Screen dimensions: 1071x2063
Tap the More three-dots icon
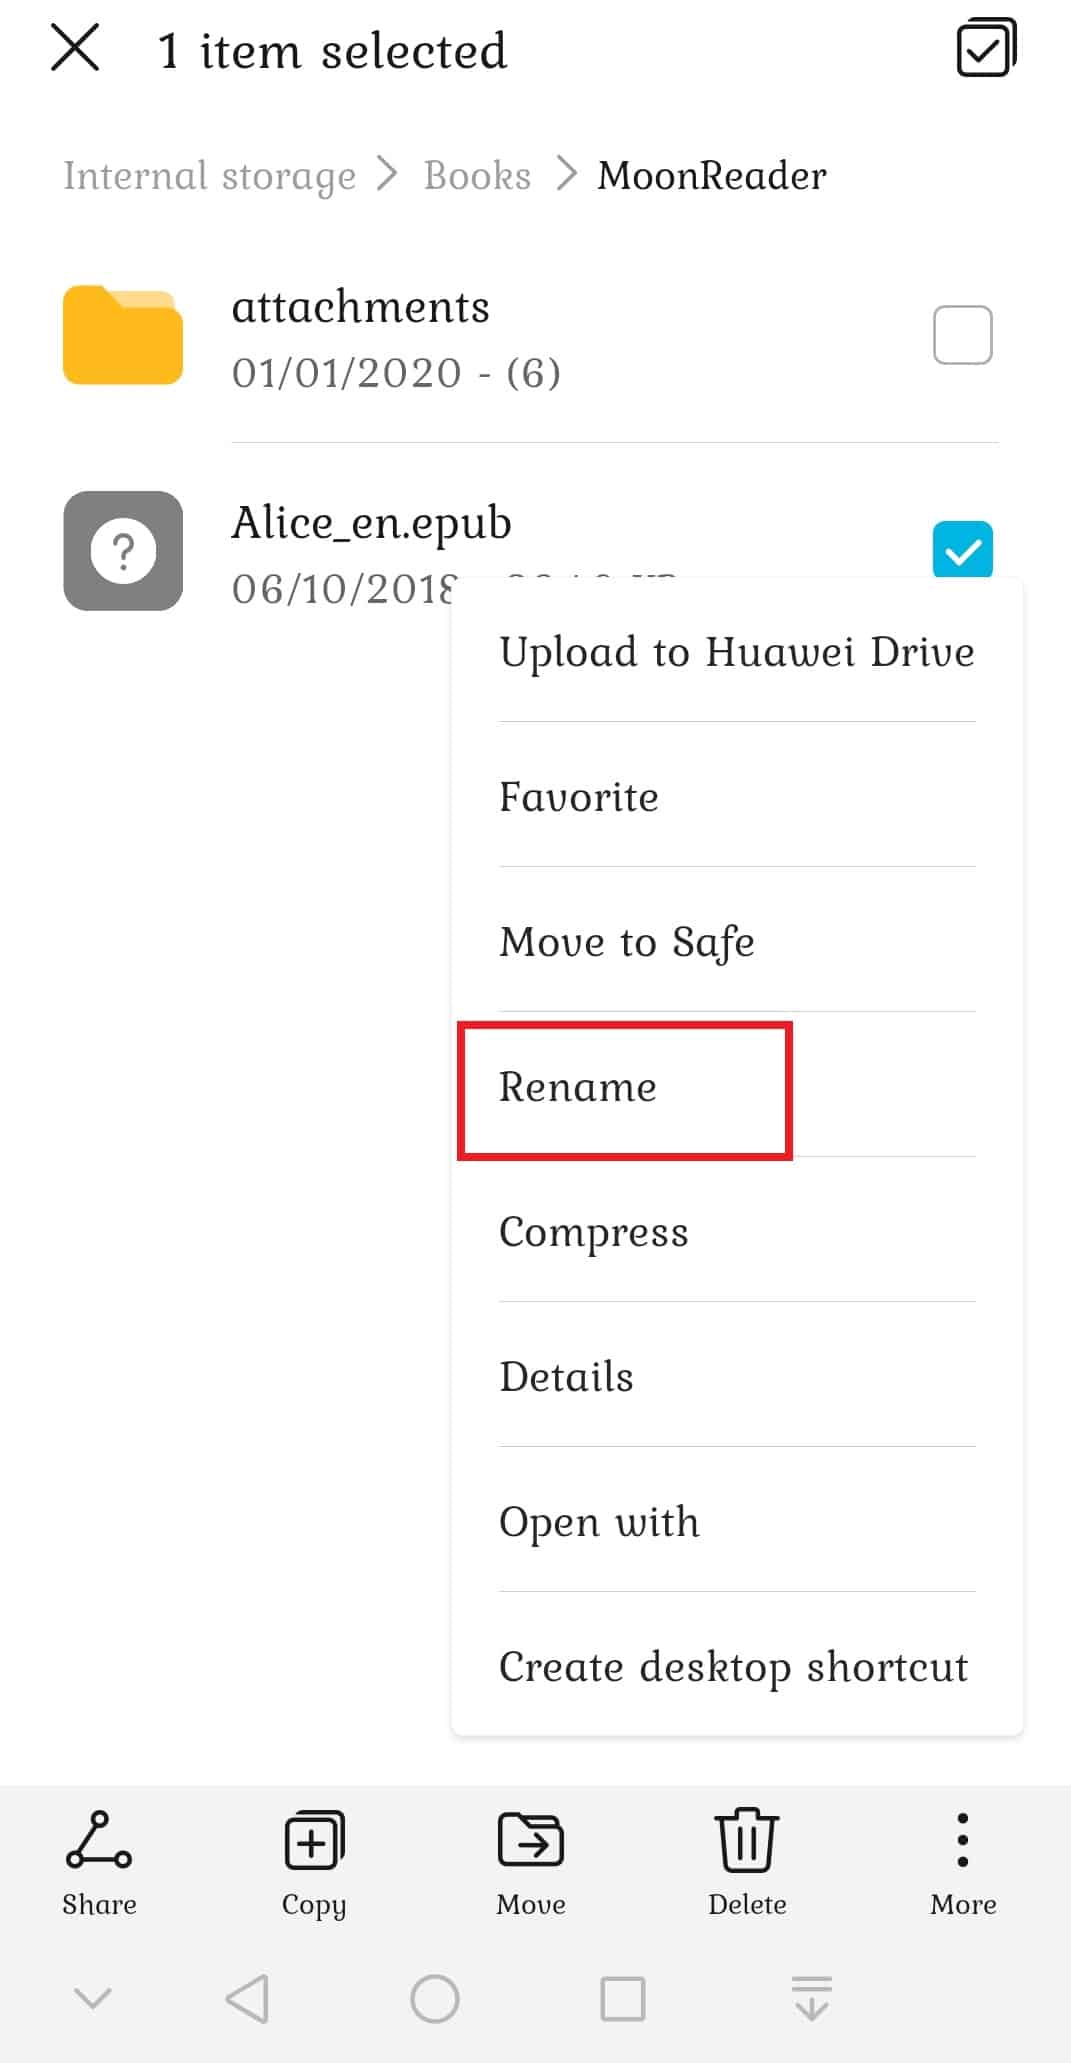[x=962, y=1840]
